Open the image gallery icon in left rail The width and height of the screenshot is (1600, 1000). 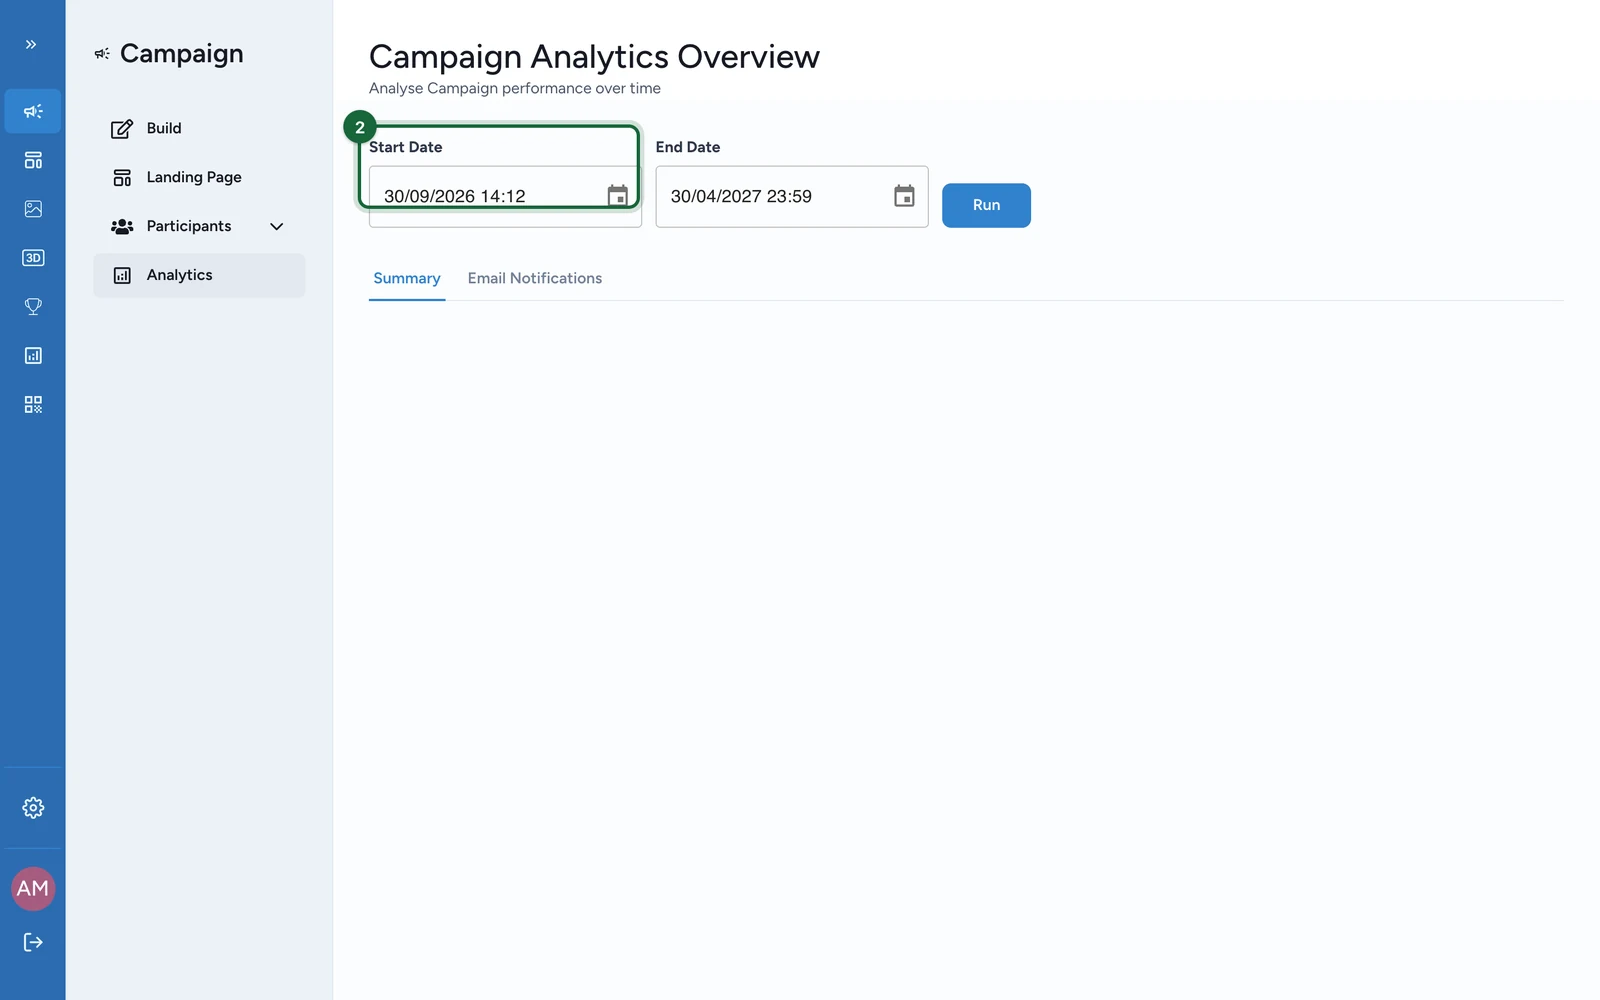point(33,209)
